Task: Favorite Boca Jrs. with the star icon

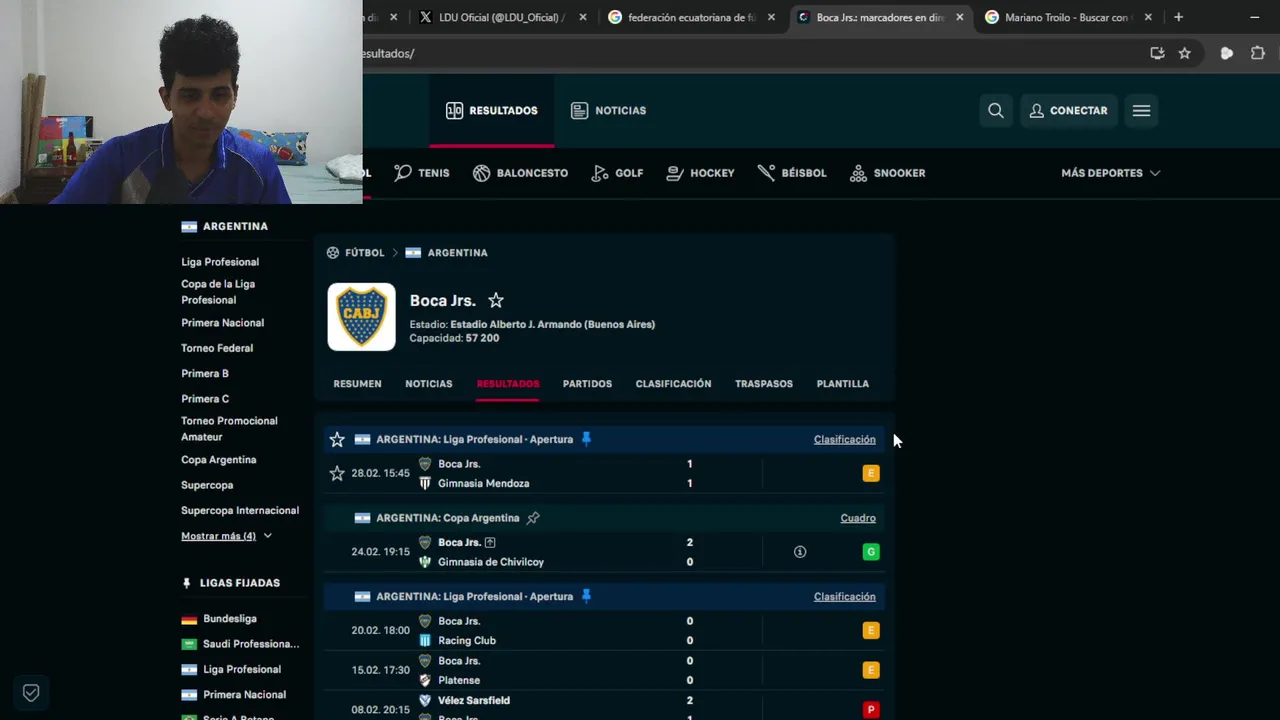Action: (496, 300)
